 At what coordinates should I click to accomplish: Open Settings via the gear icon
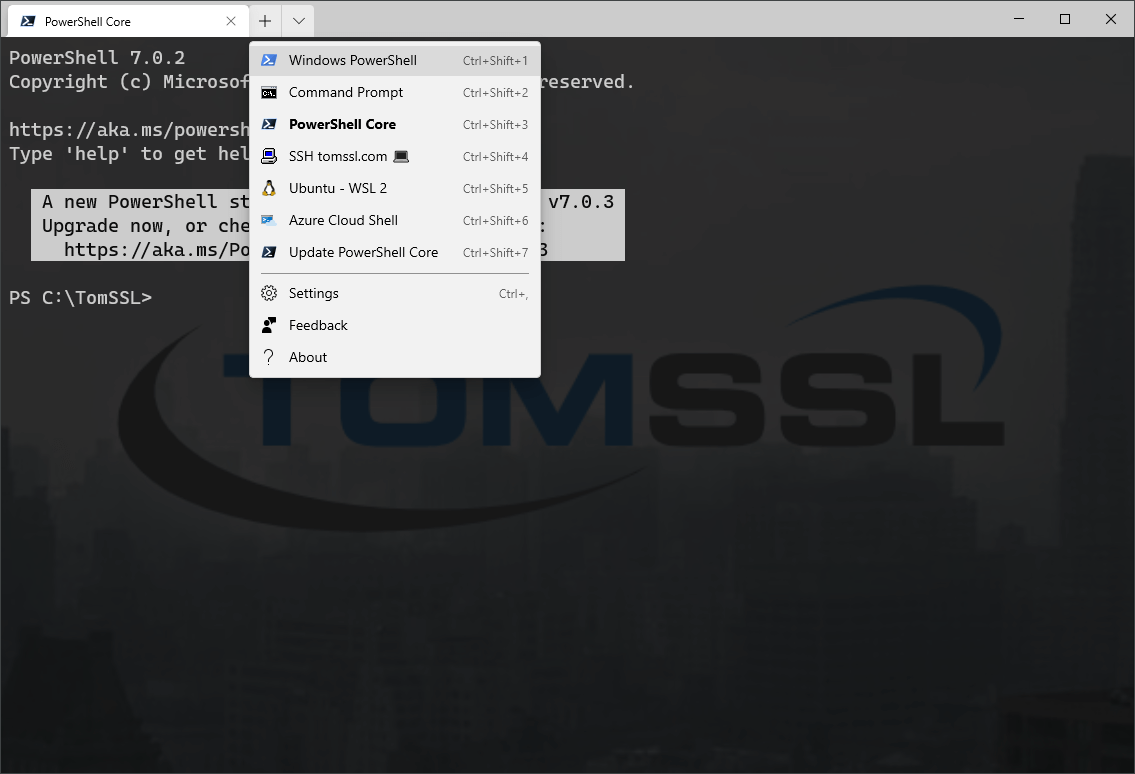point(269,293)
